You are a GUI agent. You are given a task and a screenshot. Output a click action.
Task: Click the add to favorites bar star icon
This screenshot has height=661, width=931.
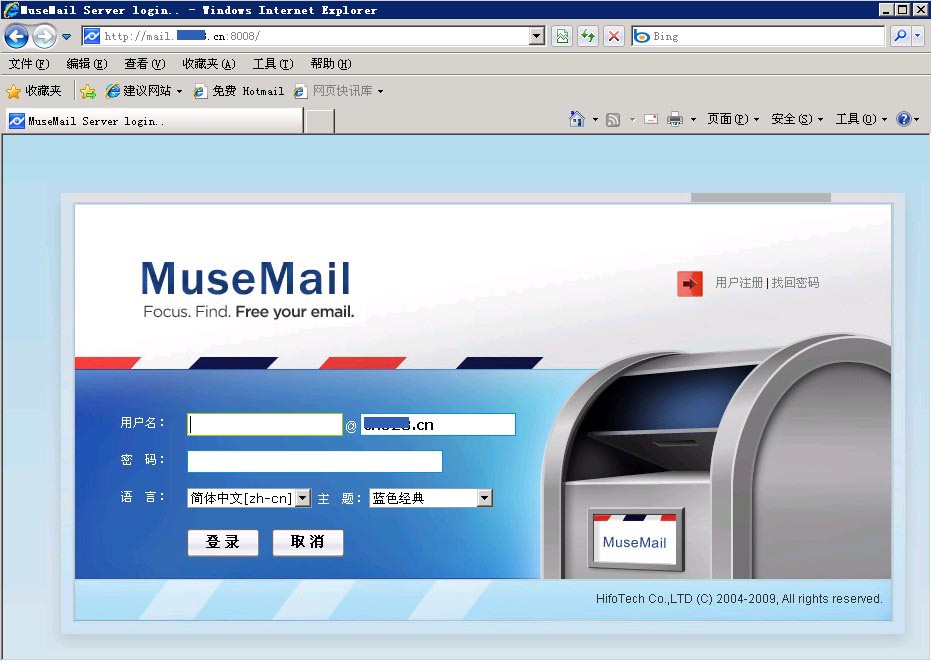pos(88,91)
